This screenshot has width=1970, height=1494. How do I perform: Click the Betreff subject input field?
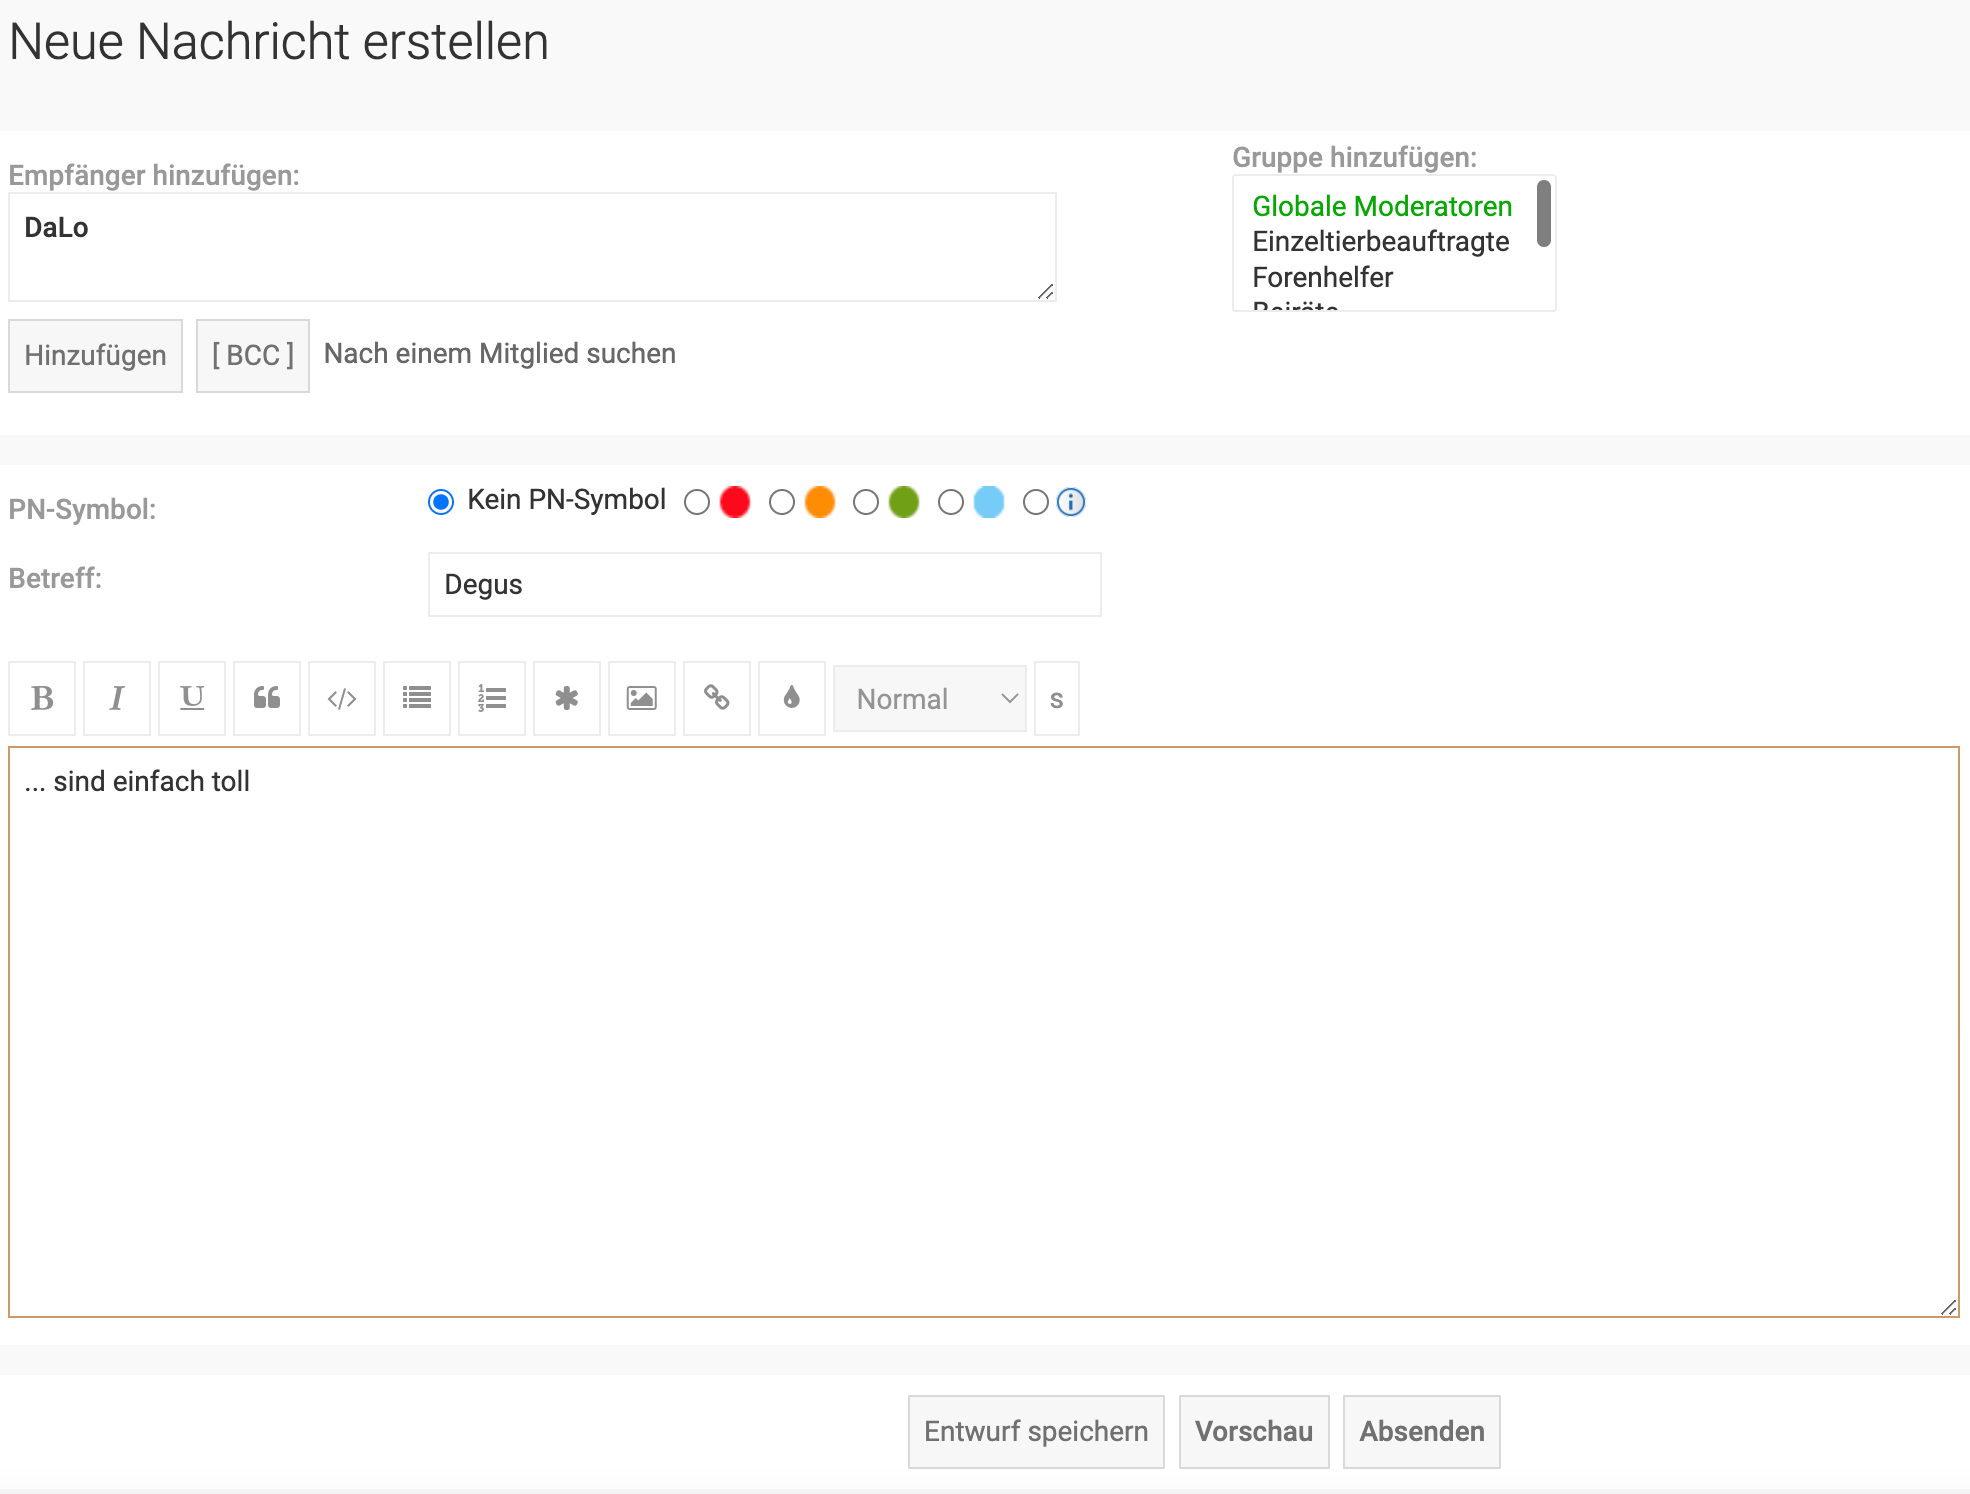764,585
